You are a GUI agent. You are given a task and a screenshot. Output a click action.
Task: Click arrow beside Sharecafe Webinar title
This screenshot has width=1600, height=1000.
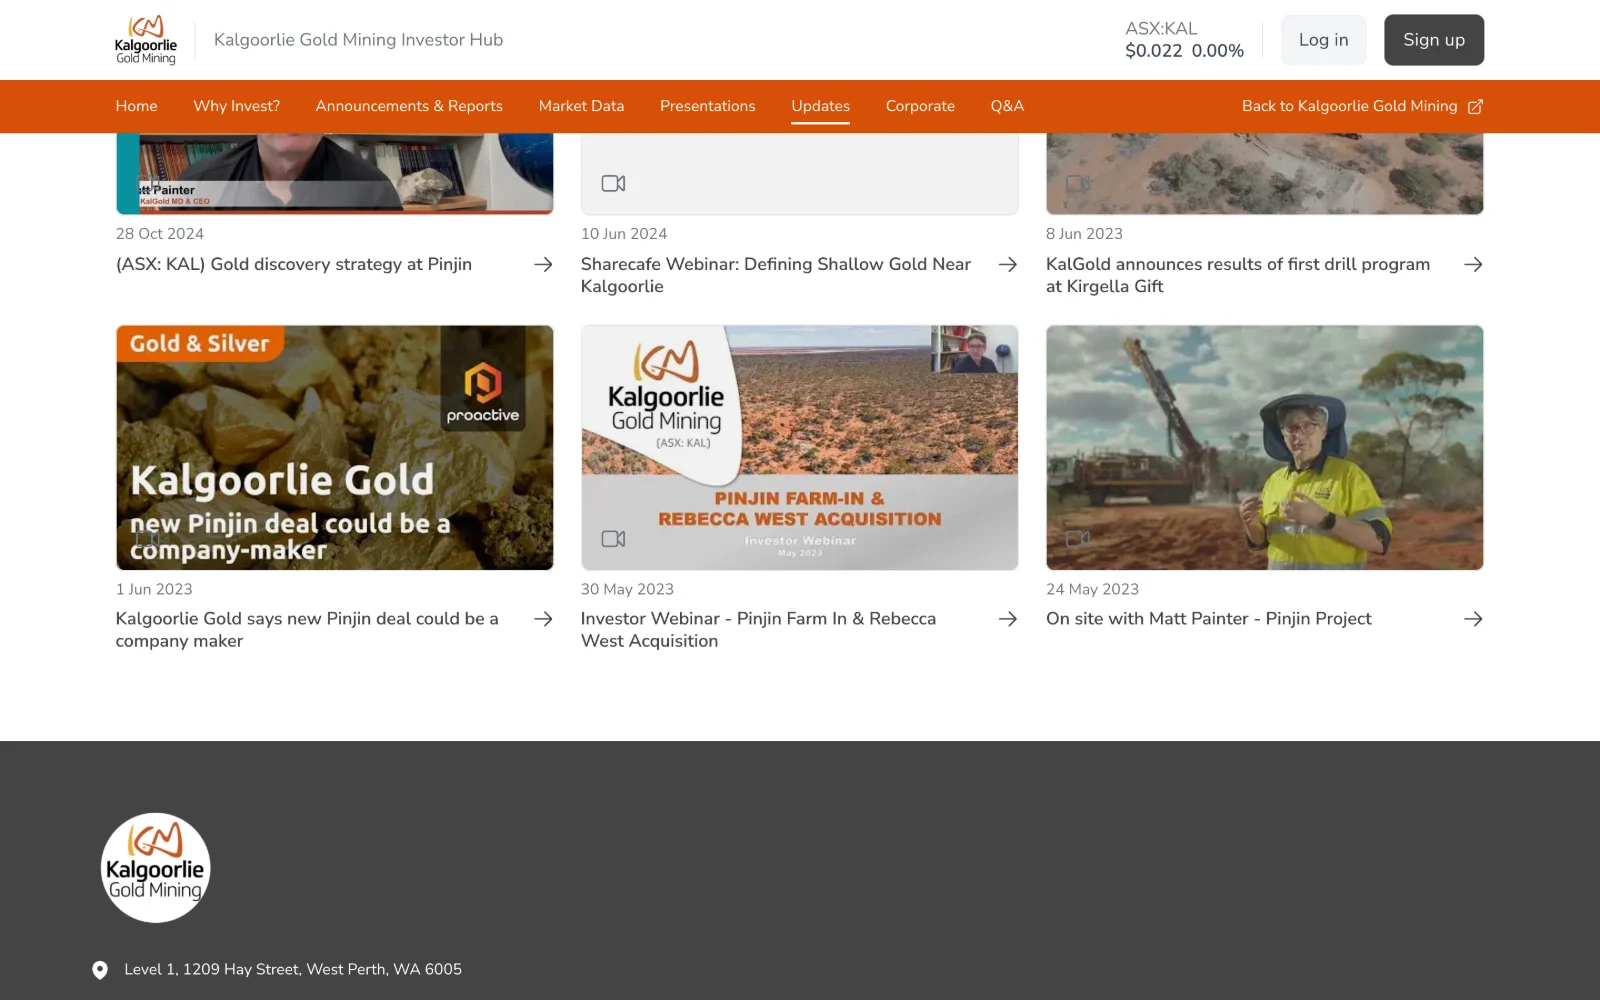(x=1008, y=265)
